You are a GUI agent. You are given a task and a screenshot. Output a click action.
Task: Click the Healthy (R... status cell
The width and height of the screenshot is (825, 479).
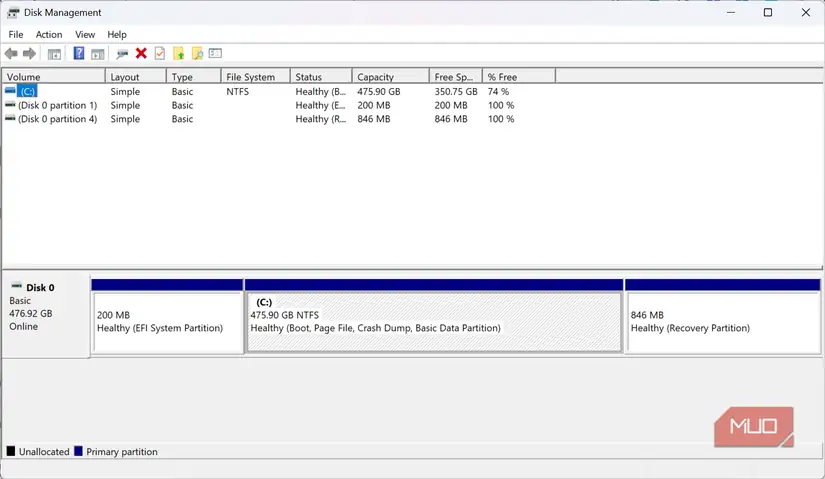[x=320, y=119]
